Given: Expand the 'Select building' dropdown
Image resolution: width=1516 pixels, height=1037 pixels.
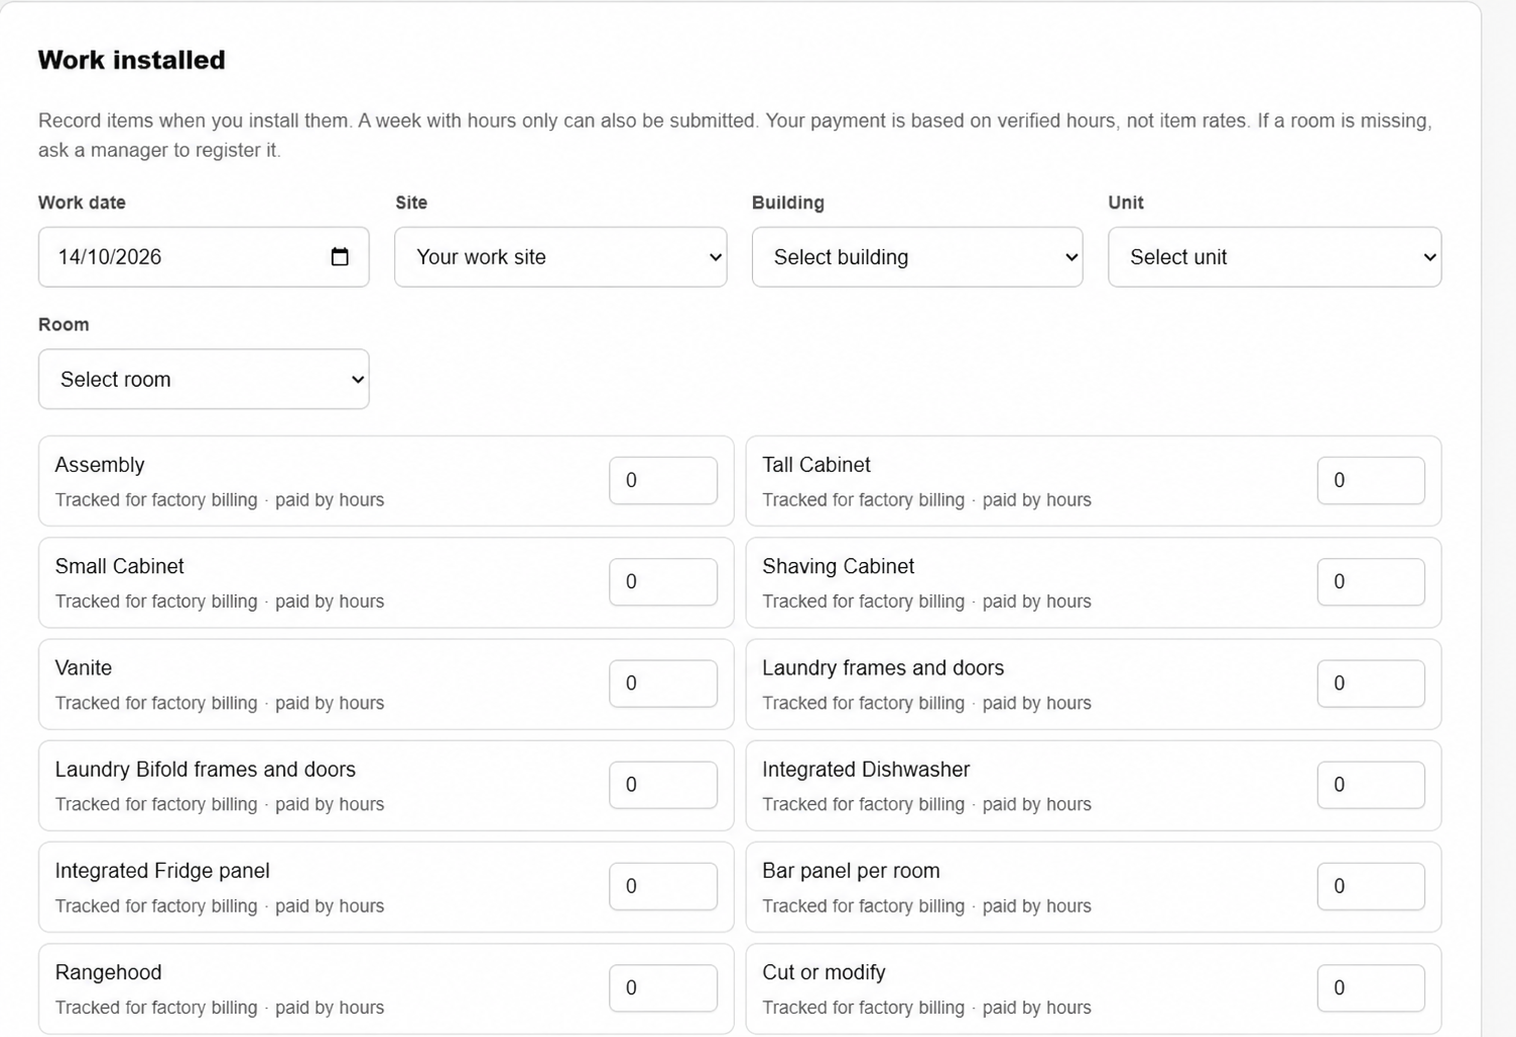Looking at the screenshot, I should [x=917, y=257].
